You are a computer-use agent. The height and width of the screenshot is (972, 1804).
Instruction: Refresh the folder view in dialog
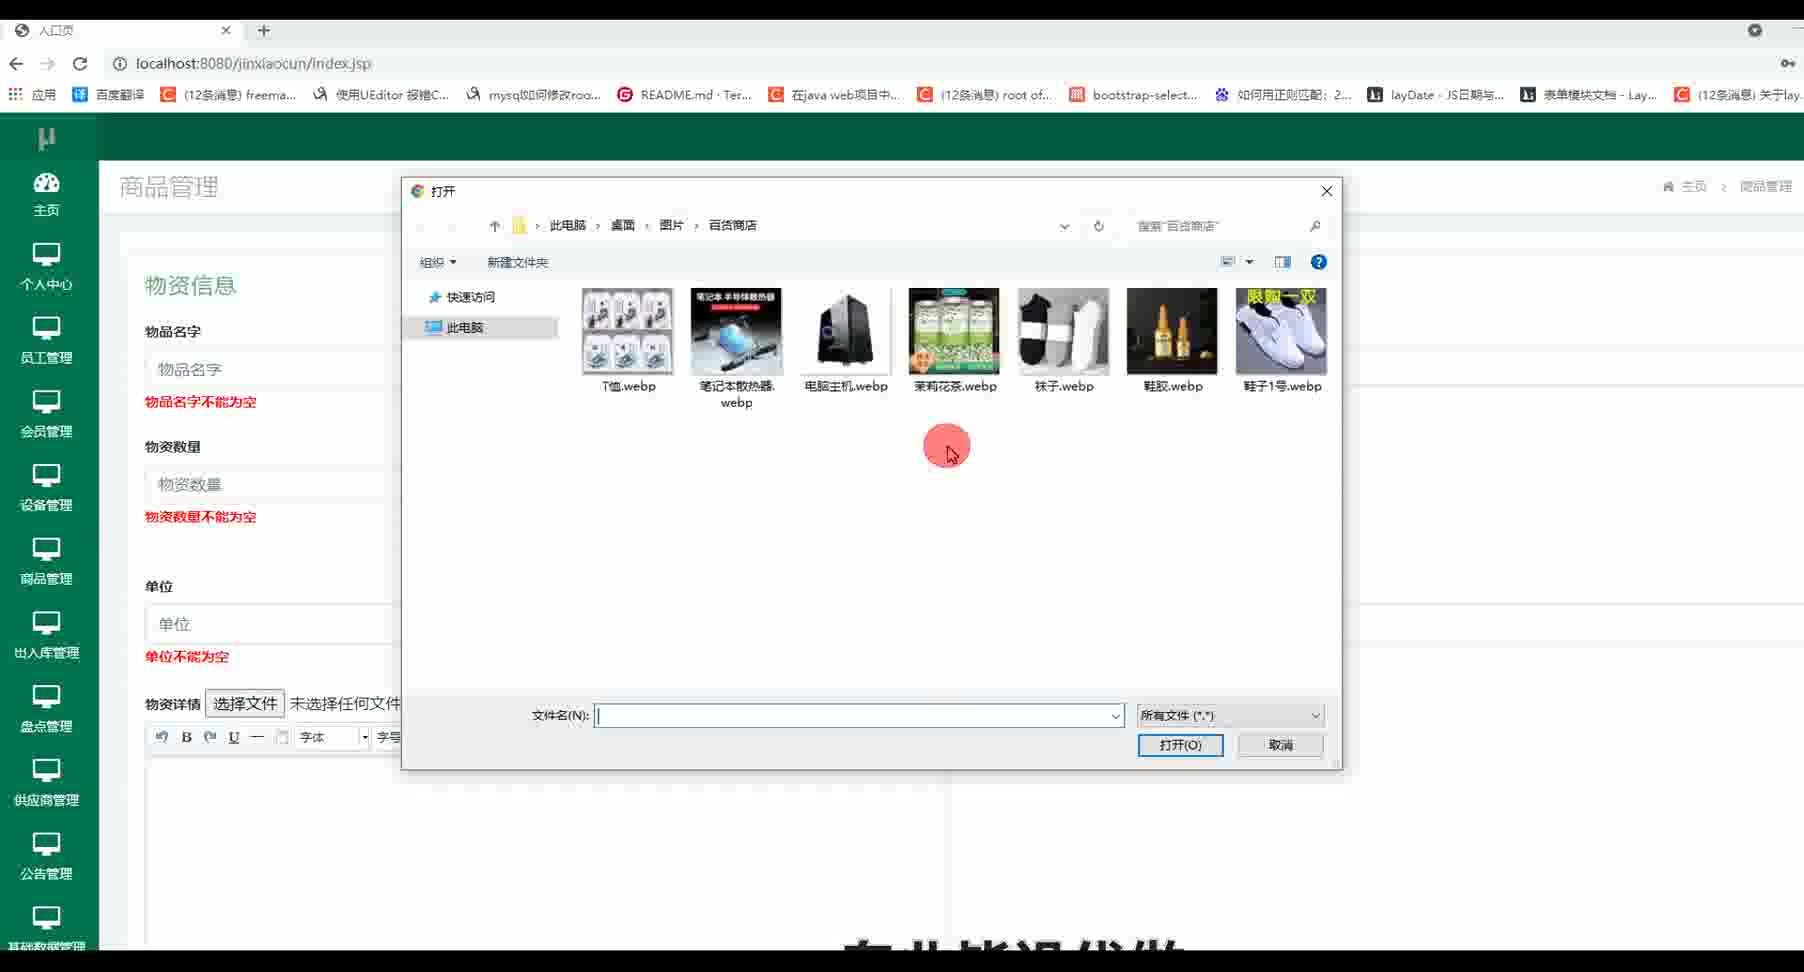click(1099, 226)
